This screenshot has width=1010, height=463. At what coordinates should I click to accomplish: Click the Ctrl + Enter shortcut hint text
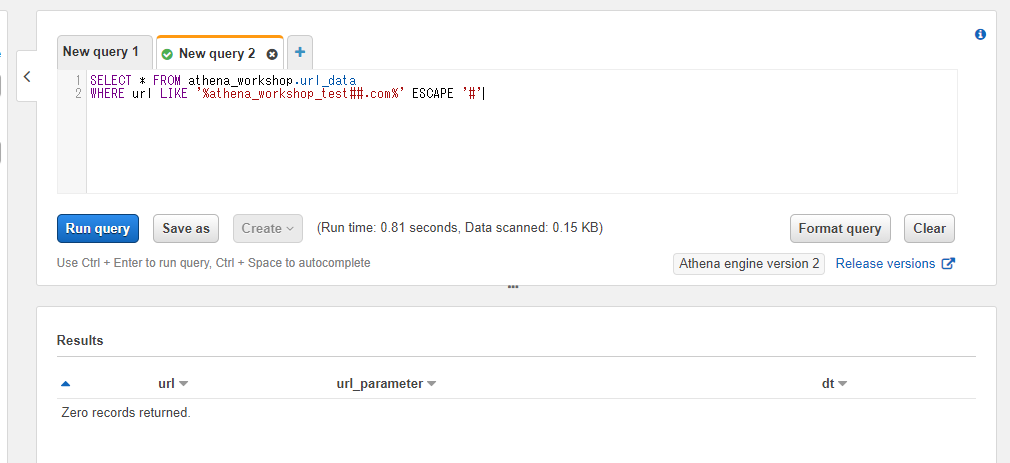(213, 263)
